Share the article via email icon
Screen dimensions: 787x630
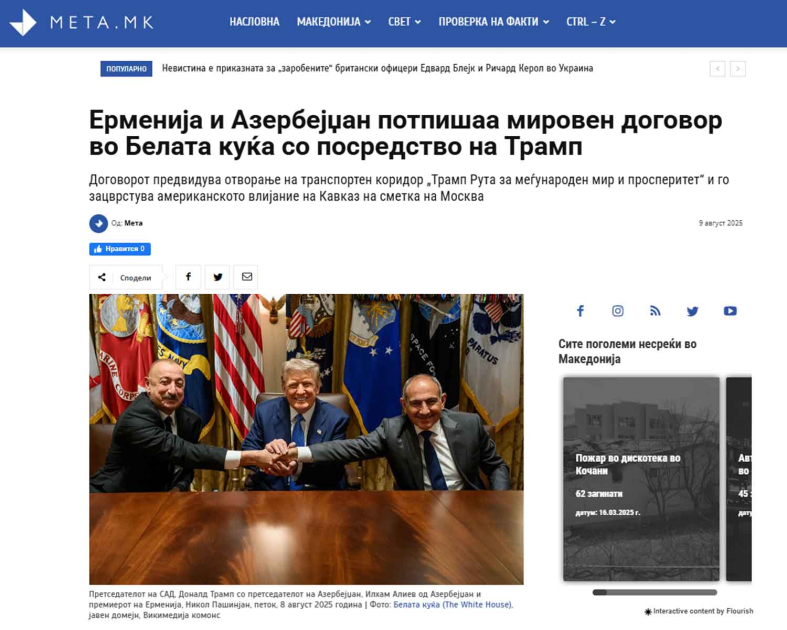coord(246,277)
